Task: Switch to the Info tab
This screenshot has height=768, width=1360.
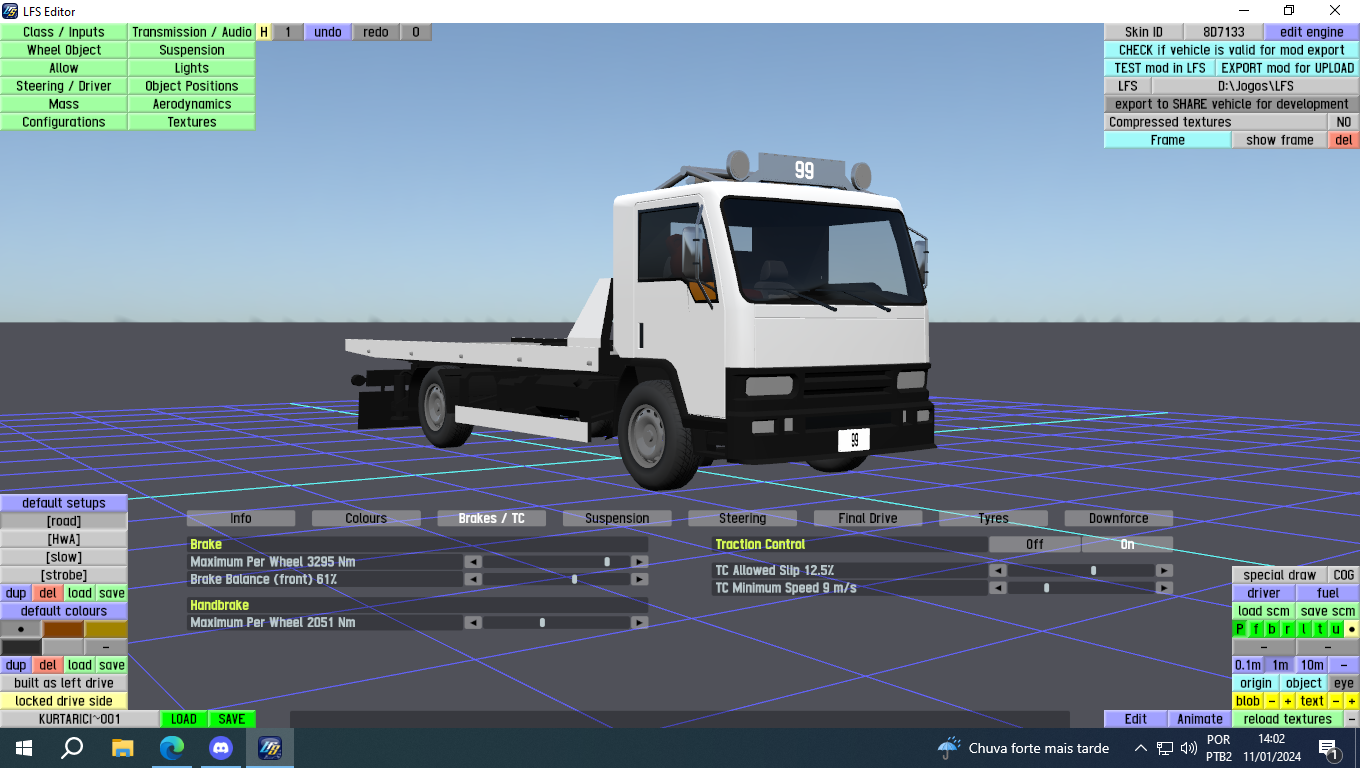Action: [x=241, y=519]
